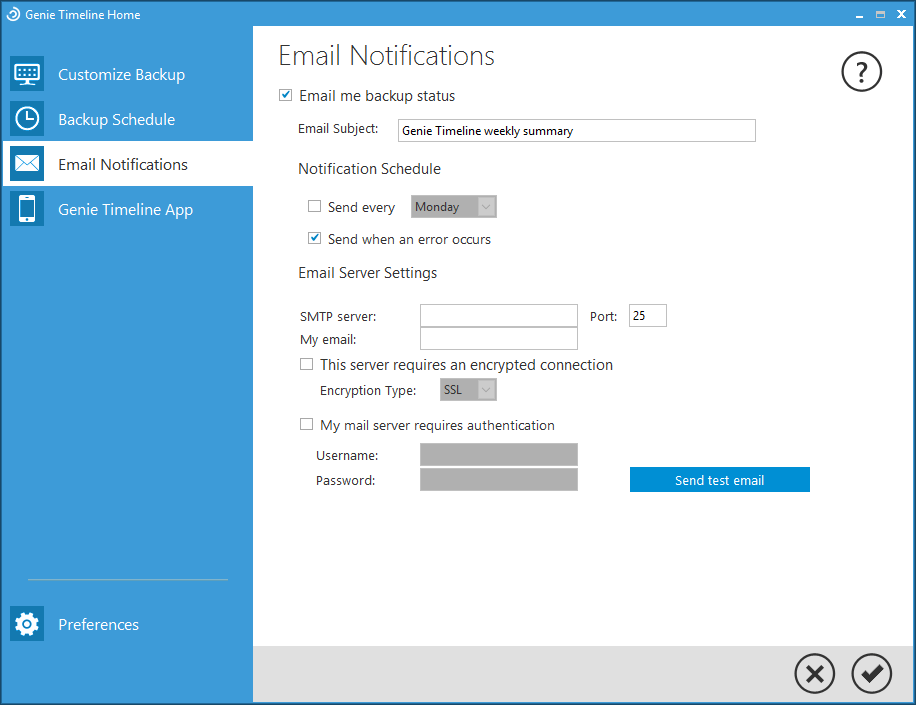
Task: Click the Backup Schedule clock icon
Action: click(27, 119)
